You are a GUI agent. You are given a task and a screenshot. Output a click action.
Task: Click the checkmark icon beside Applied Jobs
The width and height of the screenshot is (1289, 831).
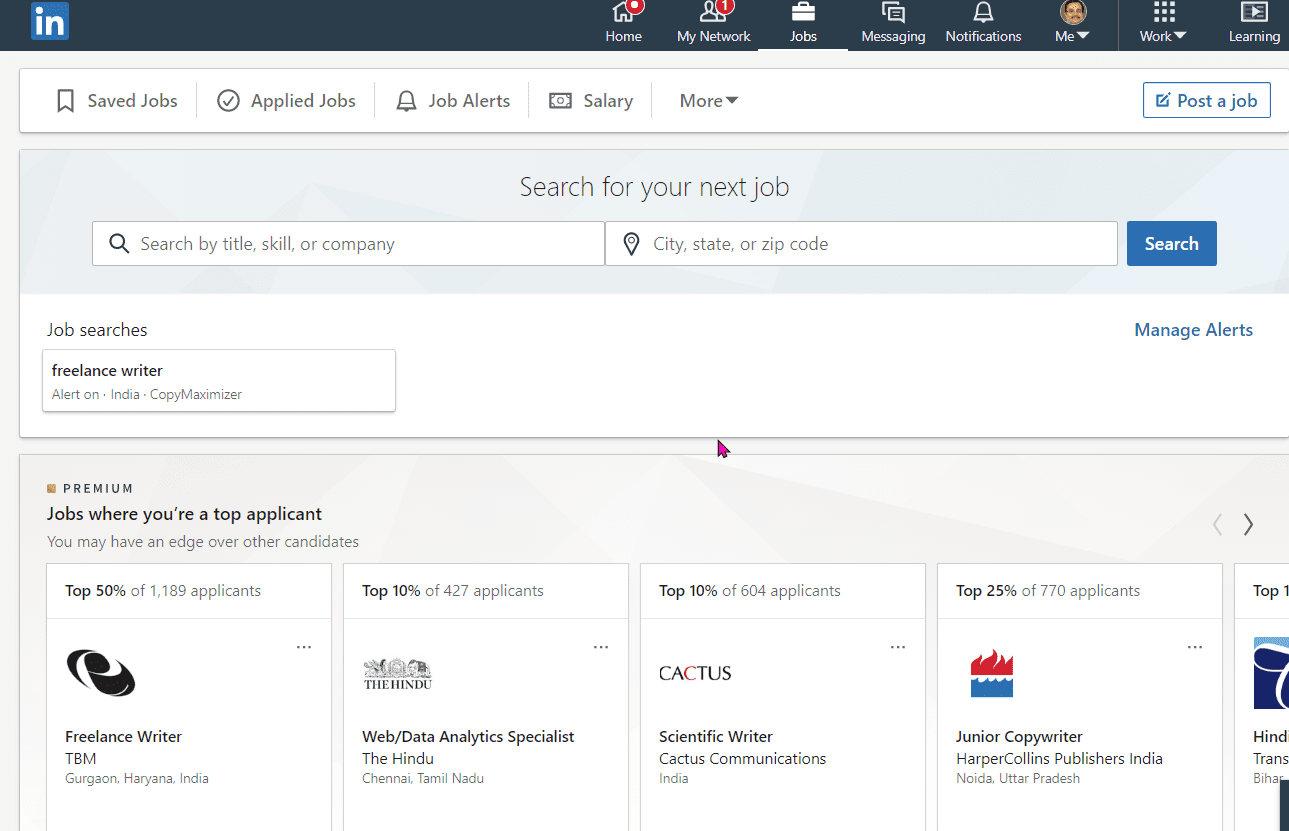(x=228, y=101)
